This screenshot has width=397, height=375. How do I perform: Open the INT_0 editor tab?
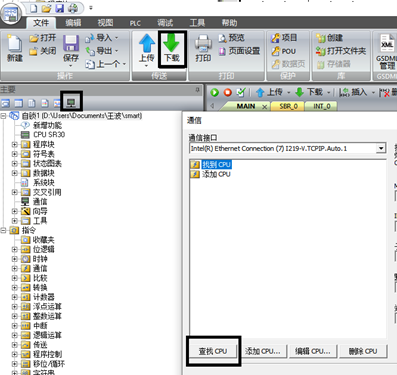click(321, 106)
